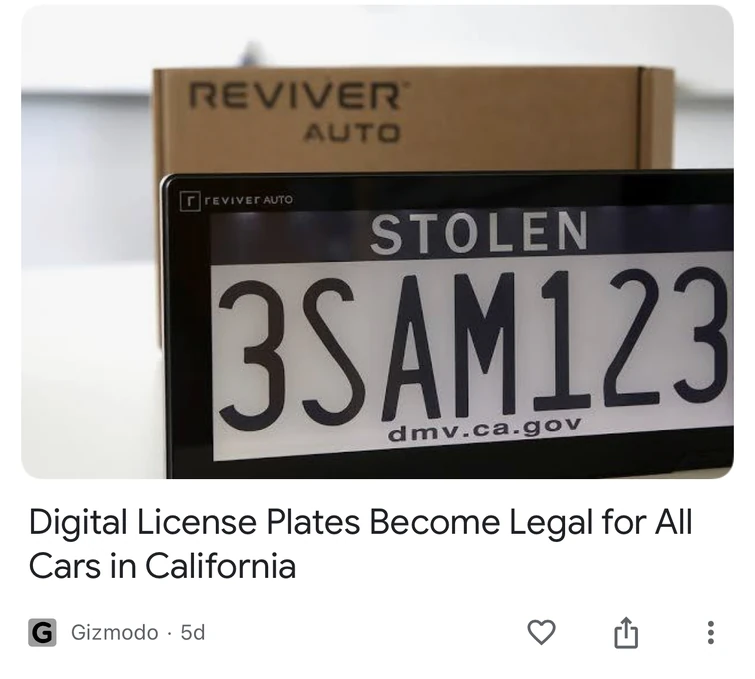Click the word Digital in the headline

point(78,524)
